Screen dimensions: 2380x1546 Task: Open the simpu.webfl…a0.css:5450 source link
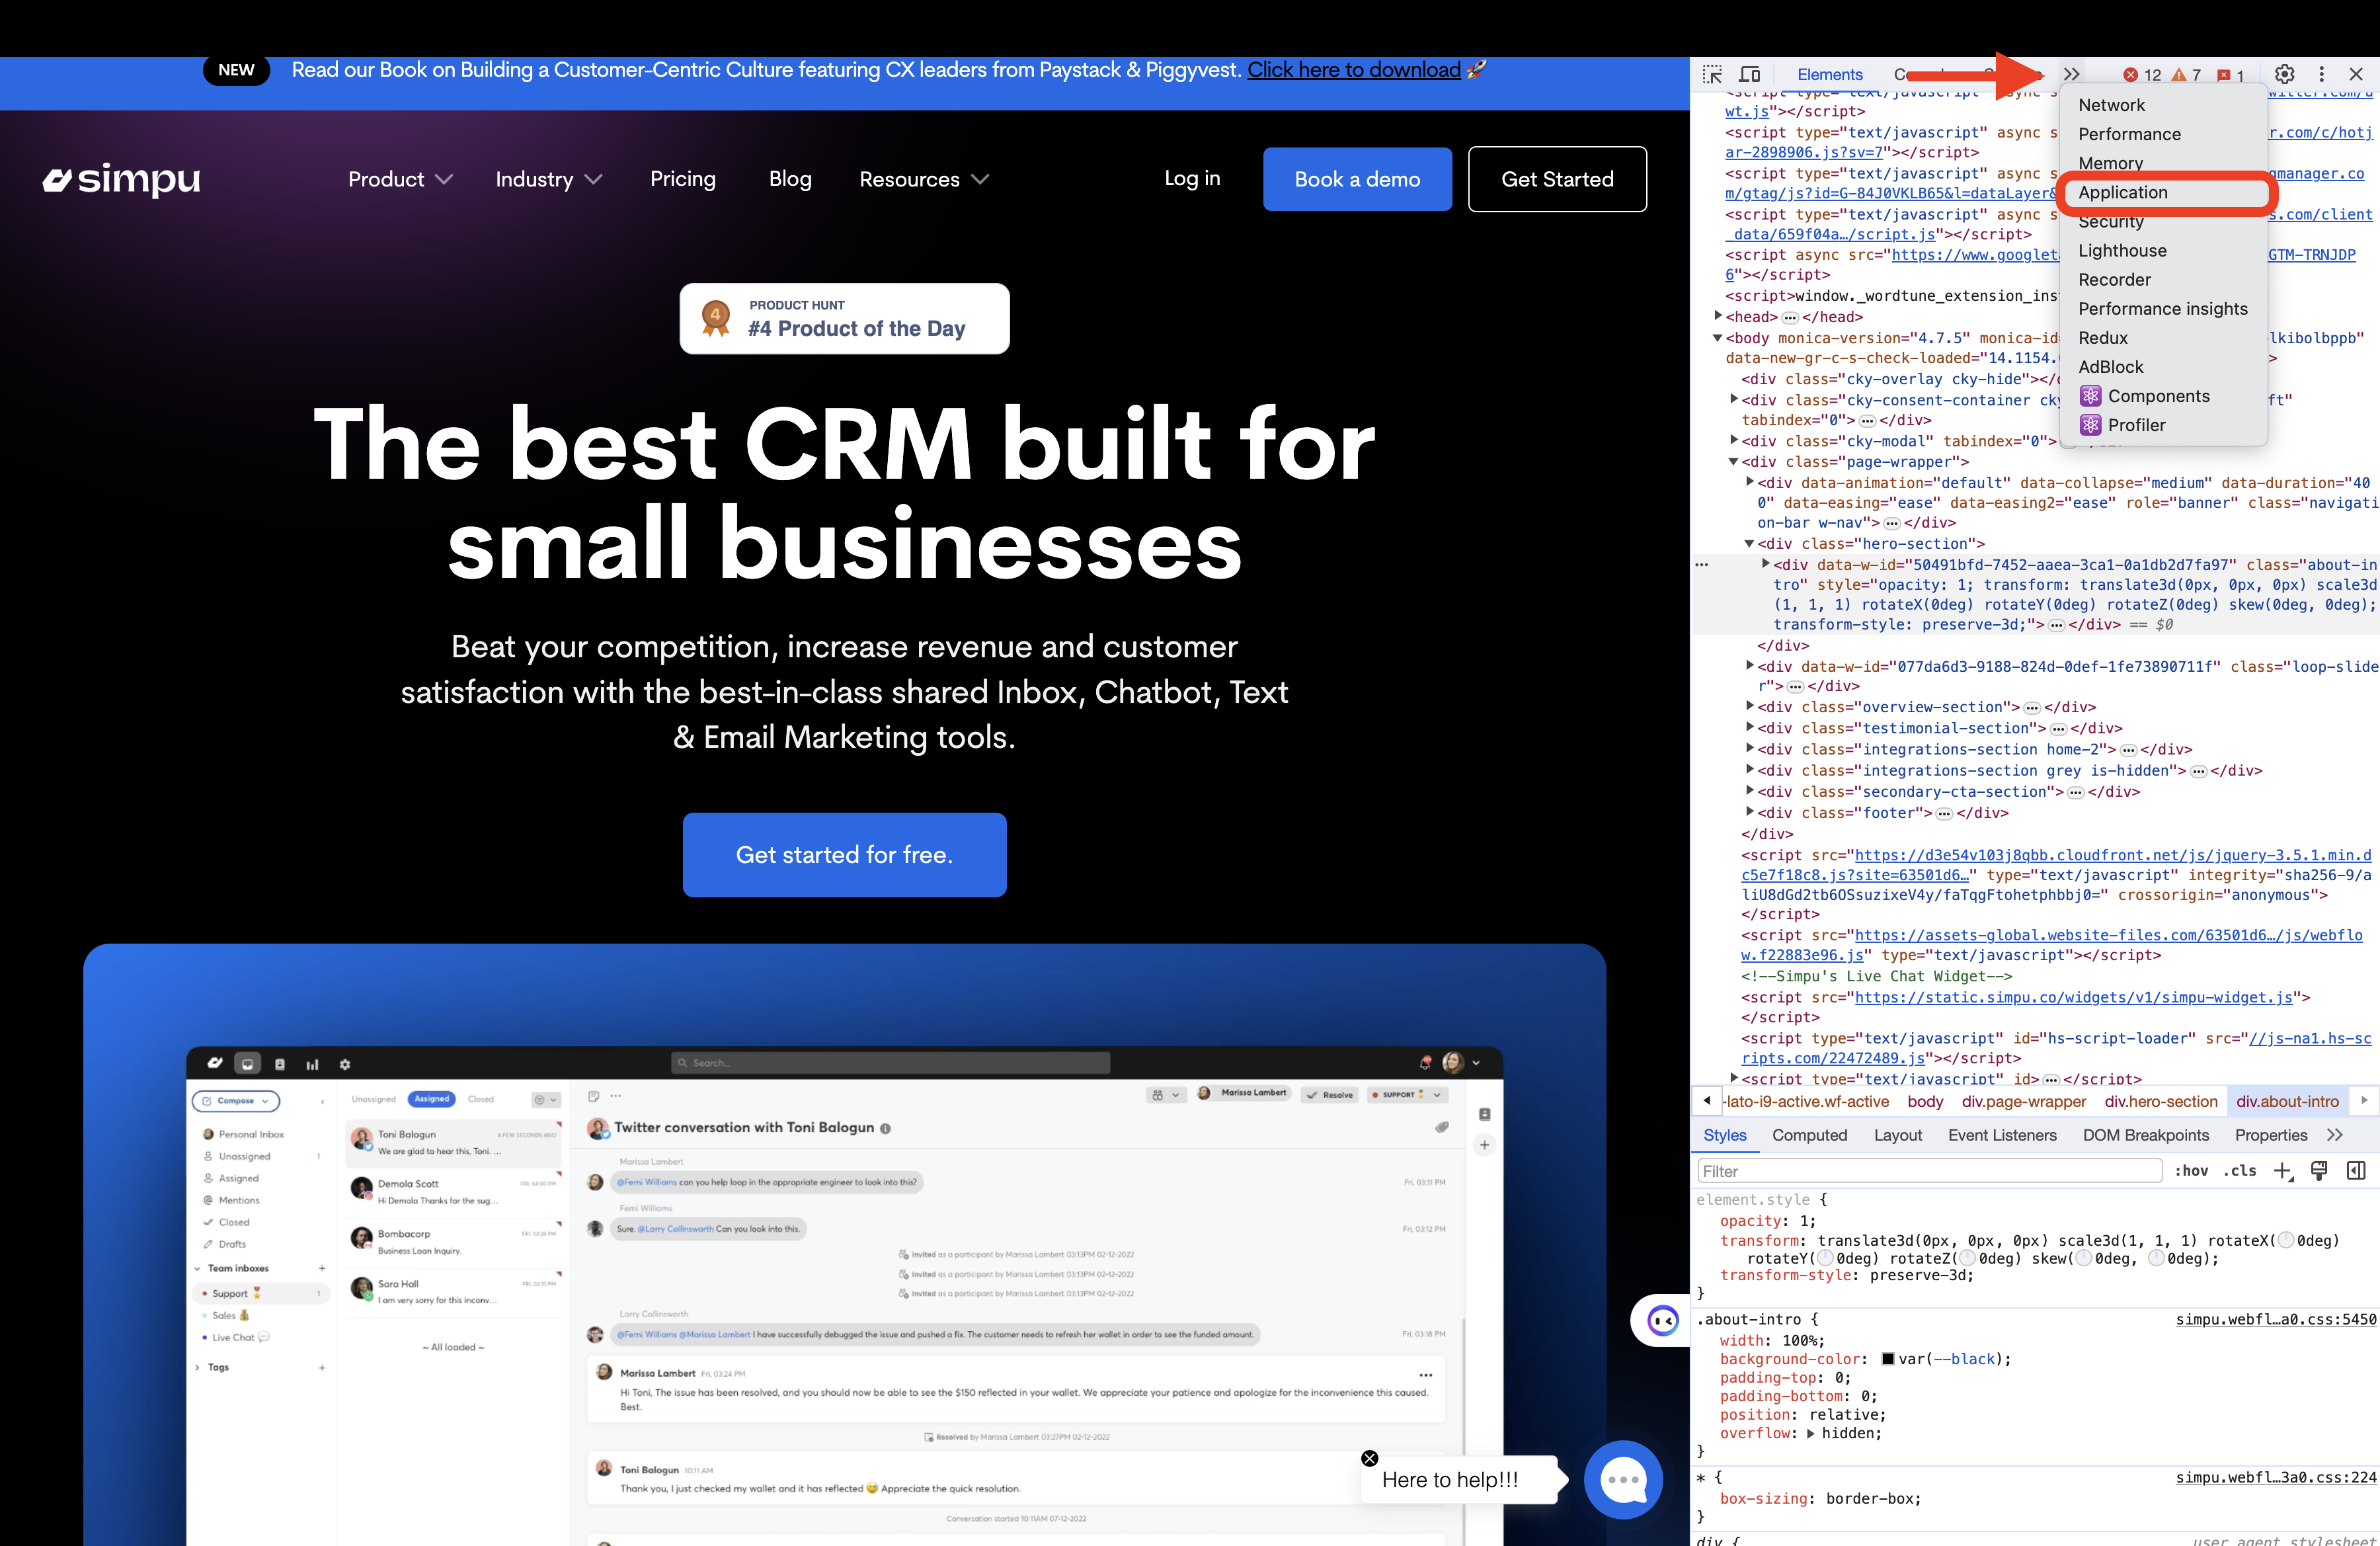pyautogui.click(x=2276, y=1320)
